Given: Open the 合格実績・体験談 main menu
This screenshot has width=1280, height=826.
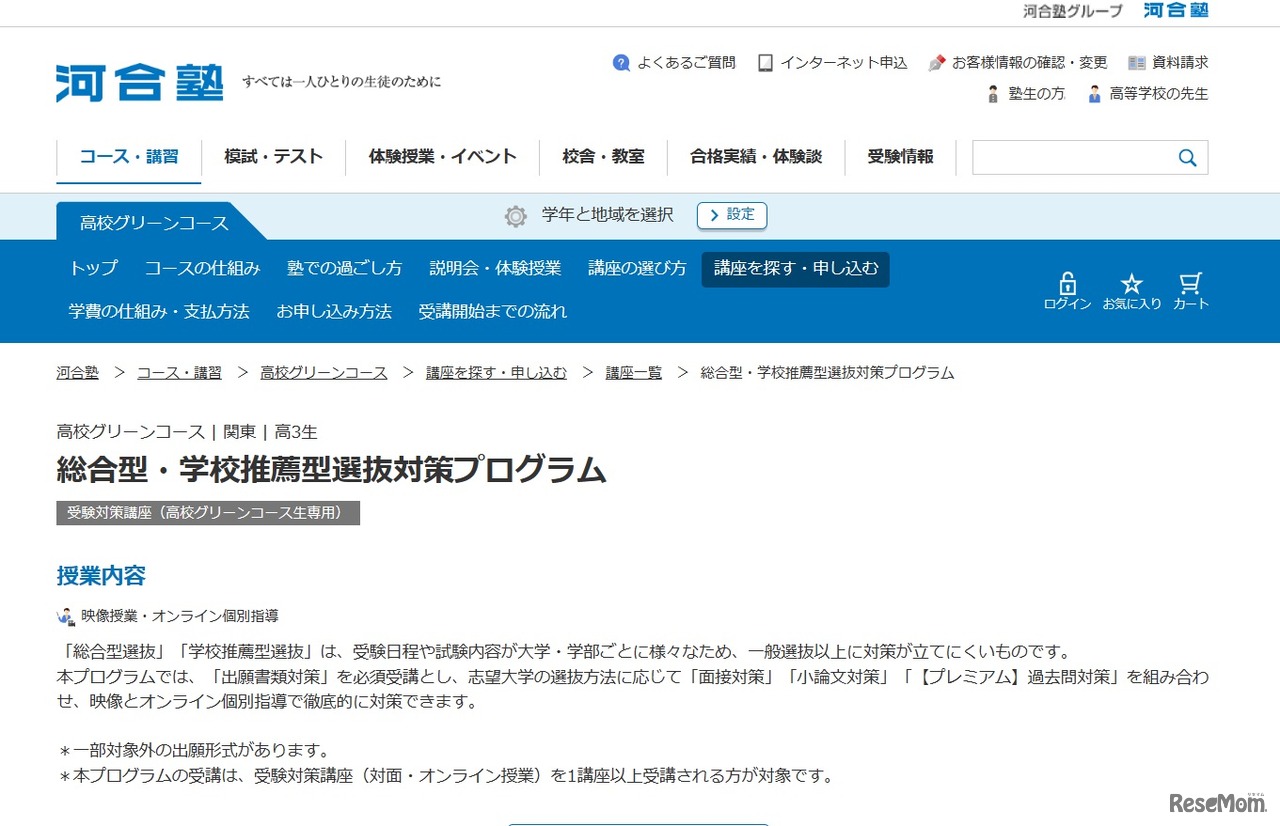Looking at the screenshot, I should (756, 157).
